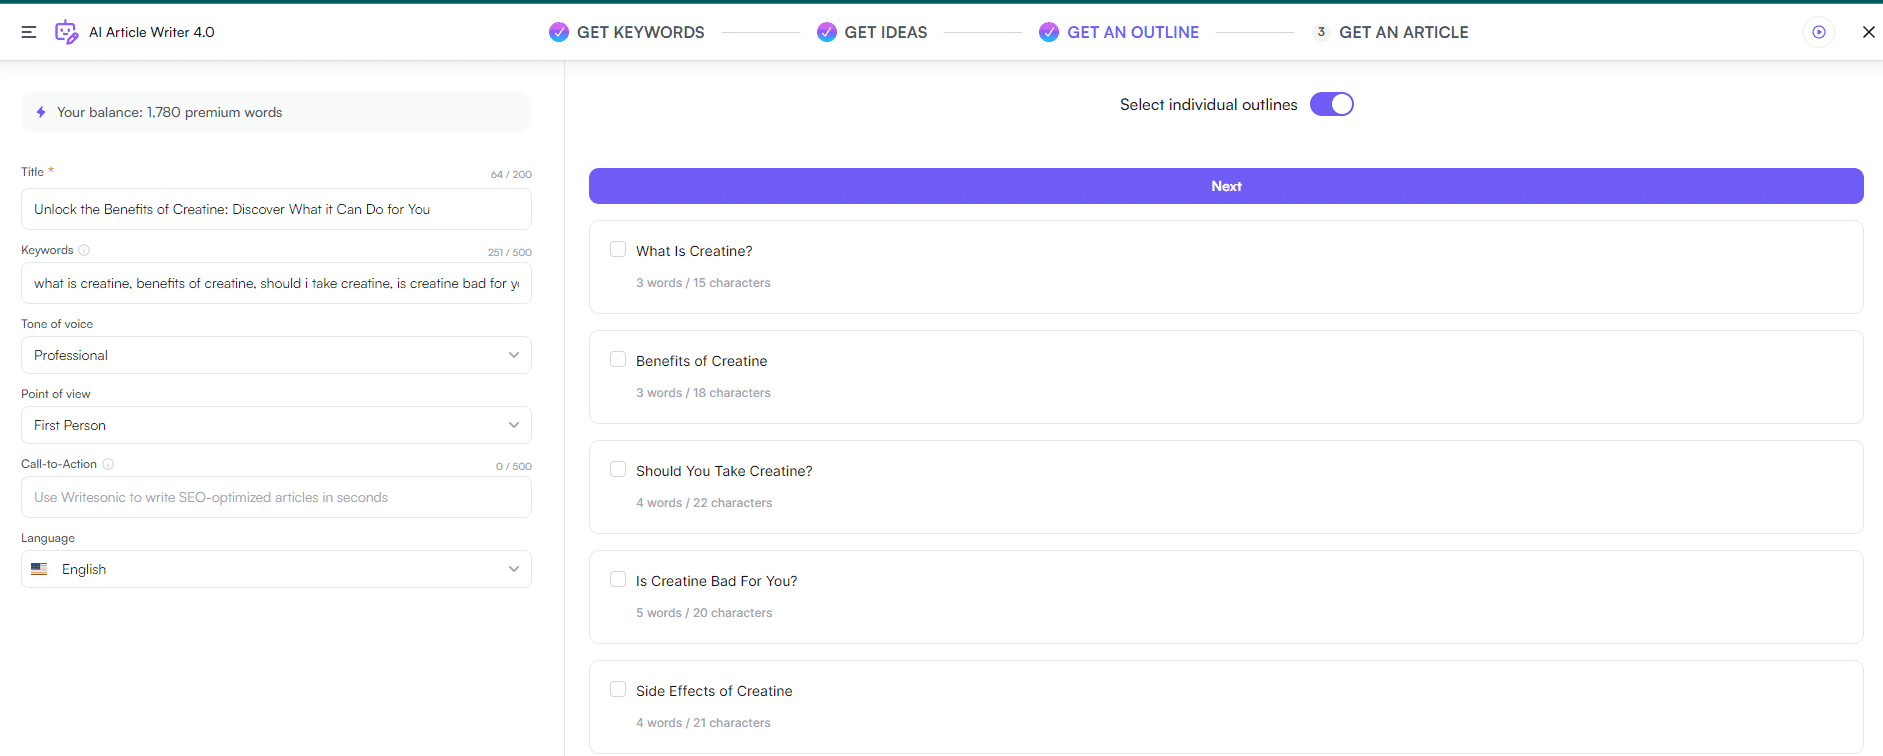
Task: Check the Side Effects of Creatine outline
Action: (x=618, y=689)
